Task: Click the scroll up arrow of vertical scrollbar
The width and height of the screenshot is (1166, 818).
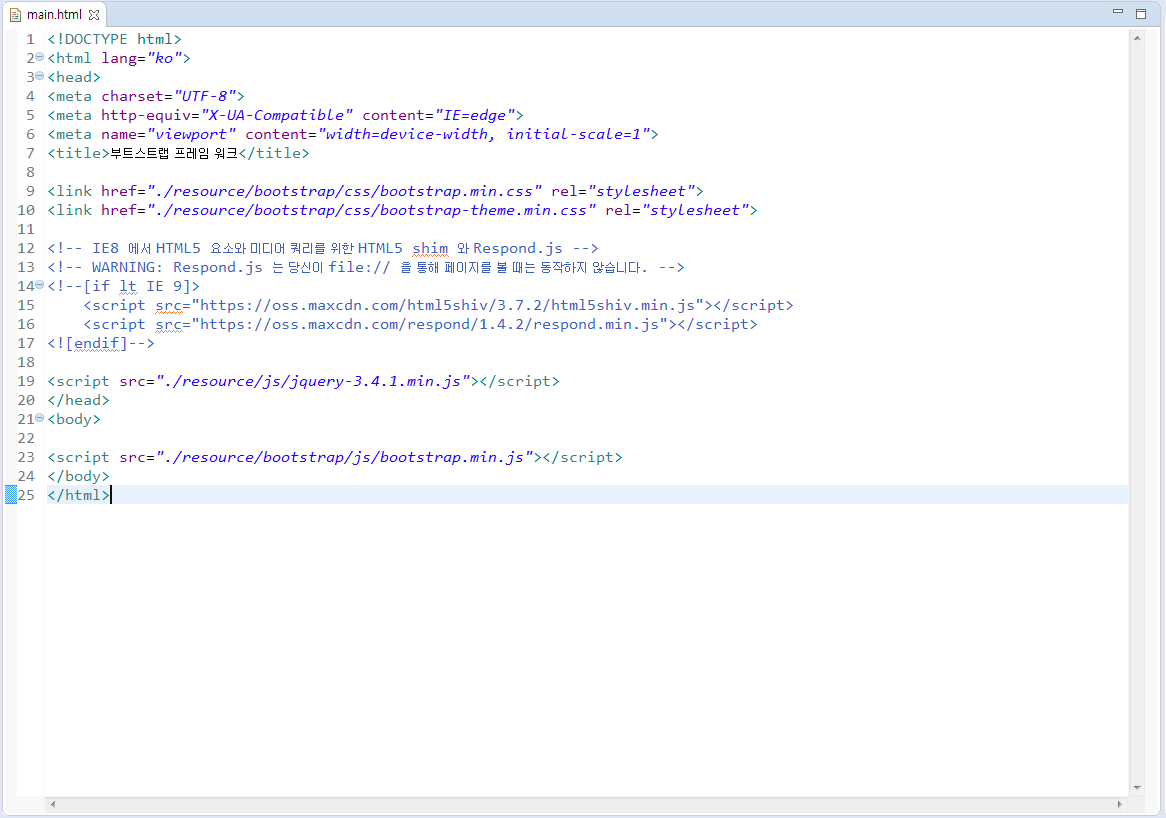Action: pos(1137,38)
